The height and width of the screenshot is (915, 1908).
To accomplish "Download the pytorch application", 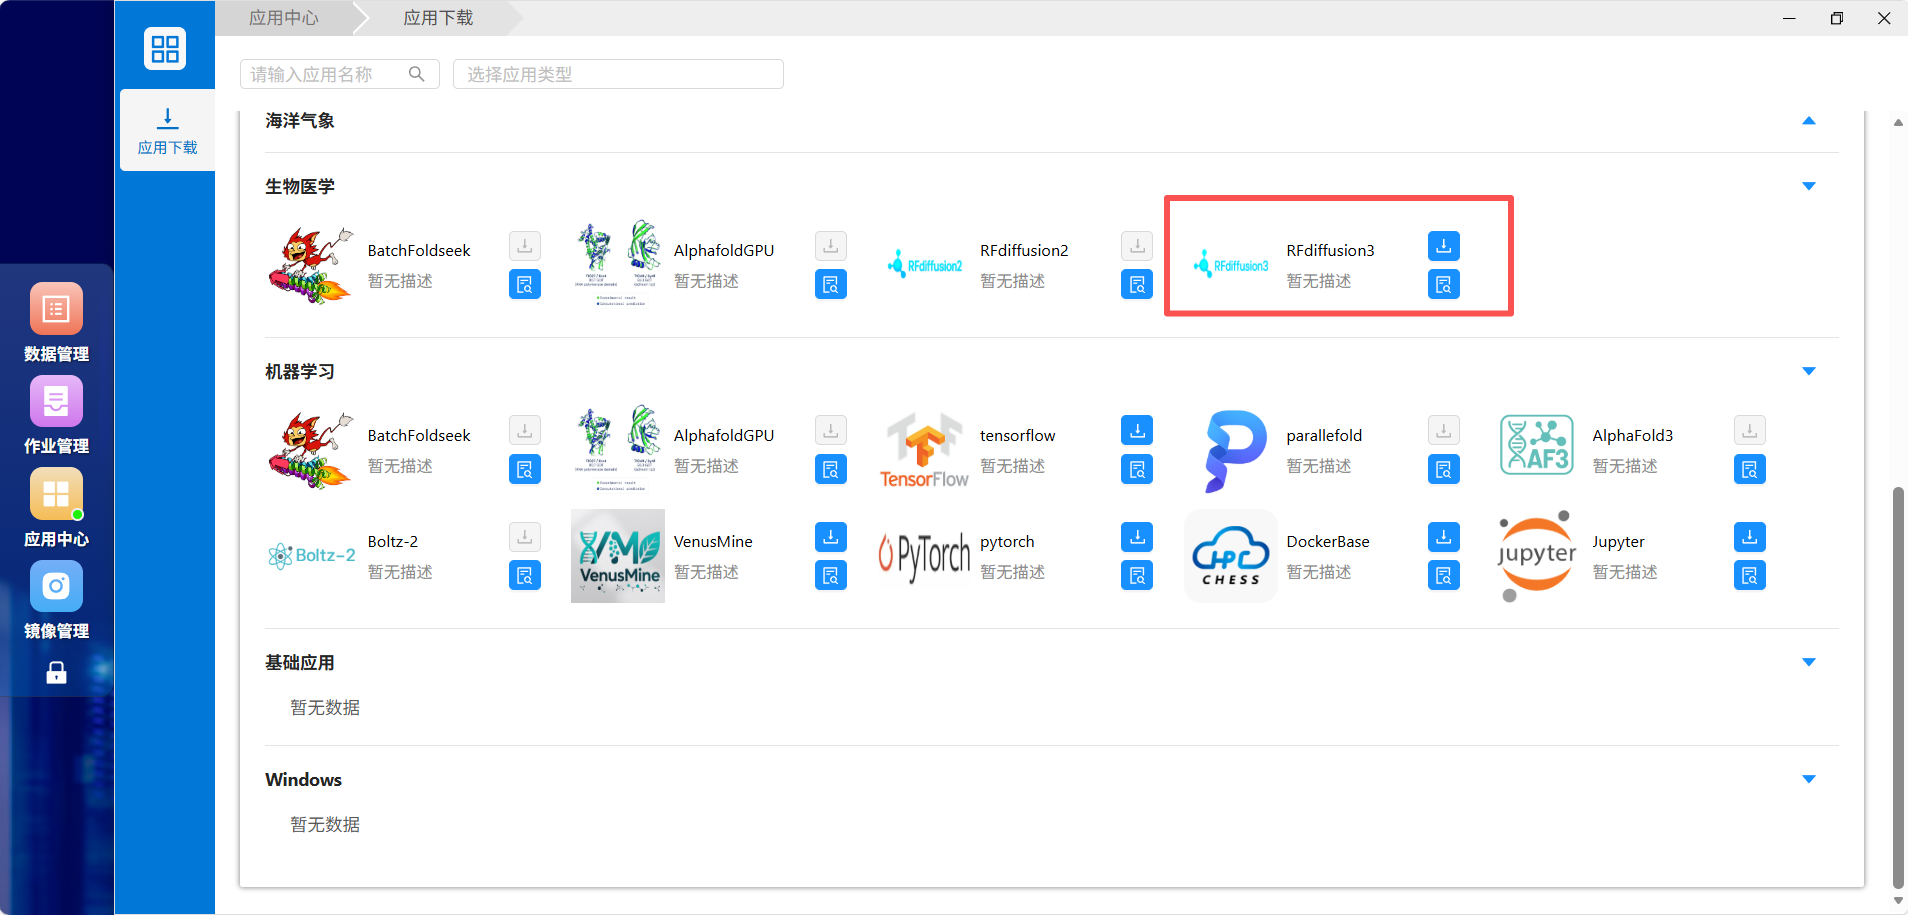I will 1137,537.
